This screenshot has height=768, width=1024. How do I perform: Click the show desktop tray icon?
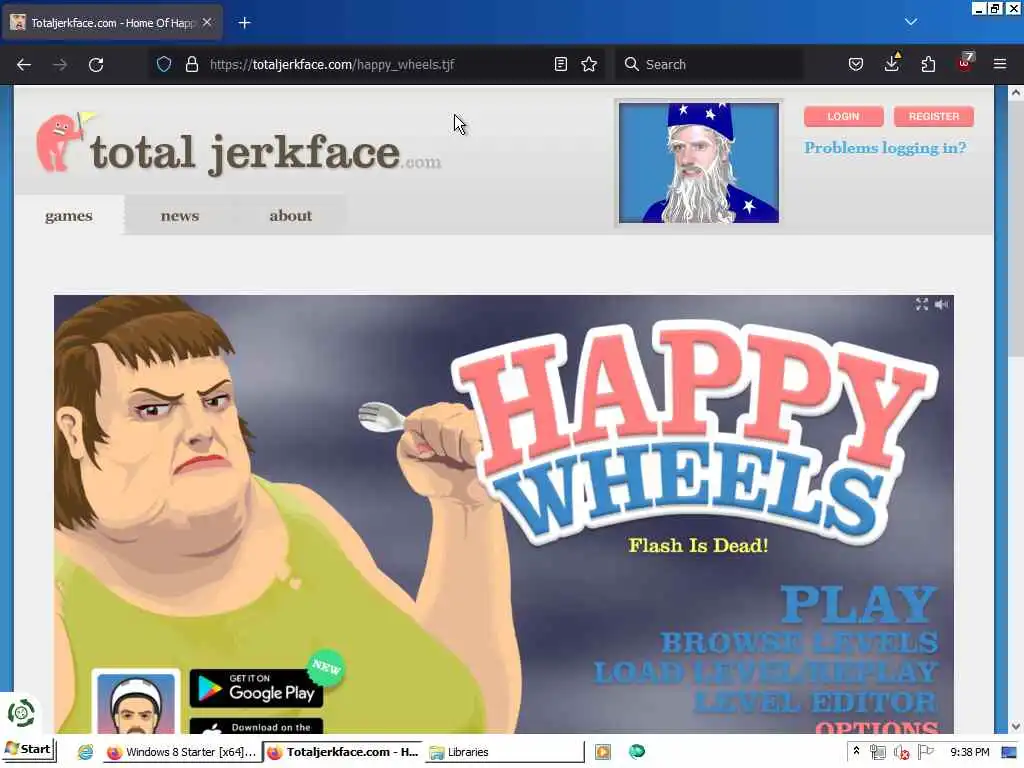pos(1009,752)
